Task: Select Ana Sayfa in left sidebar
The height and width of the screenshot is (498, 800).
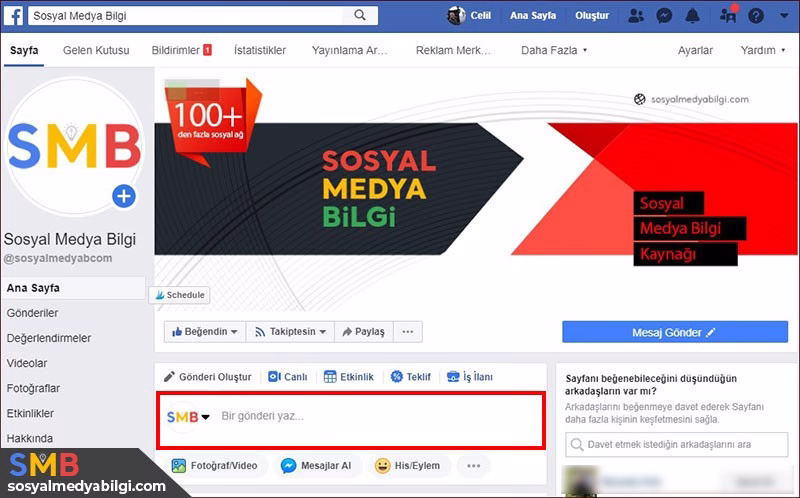Action: click(x=73, y=288)
